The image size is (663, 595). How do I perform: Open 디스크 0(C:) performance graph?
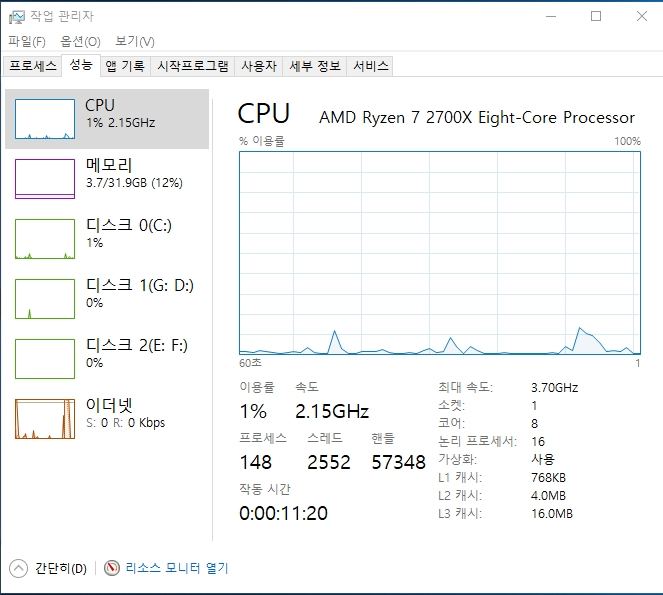coord(45,239)
